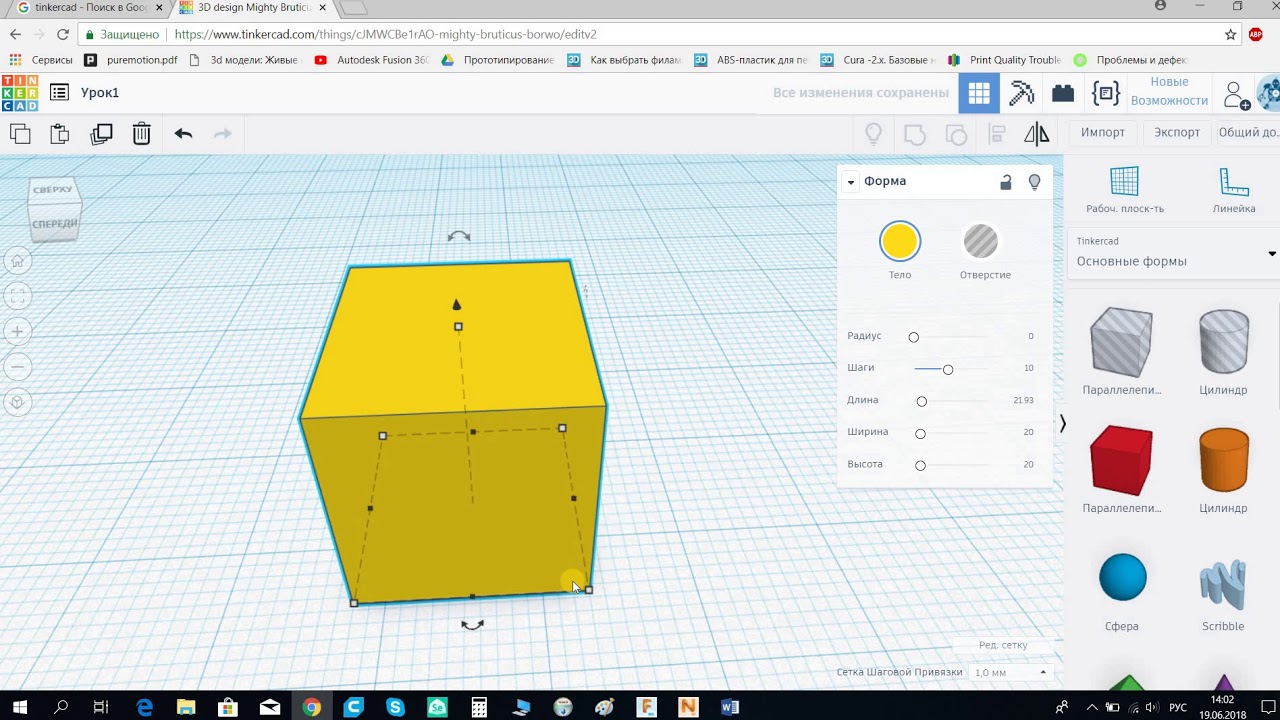Delete selected shape with trash icon
The width and height of the screenshot is (1280, 720).
coord(141,133)
